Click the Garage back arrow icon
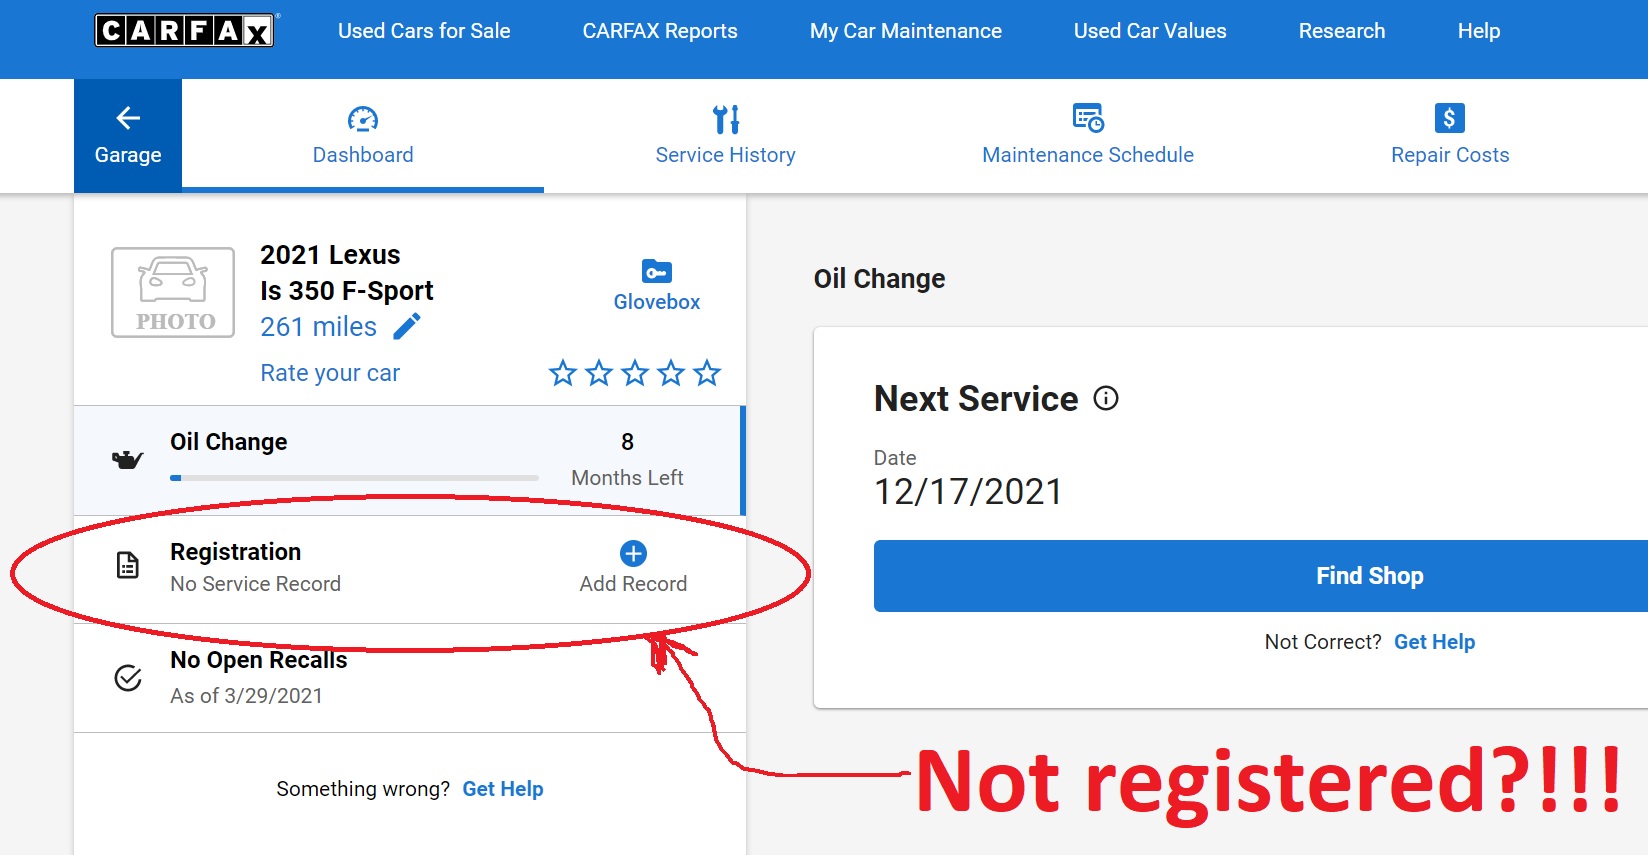 pos(128,118)
